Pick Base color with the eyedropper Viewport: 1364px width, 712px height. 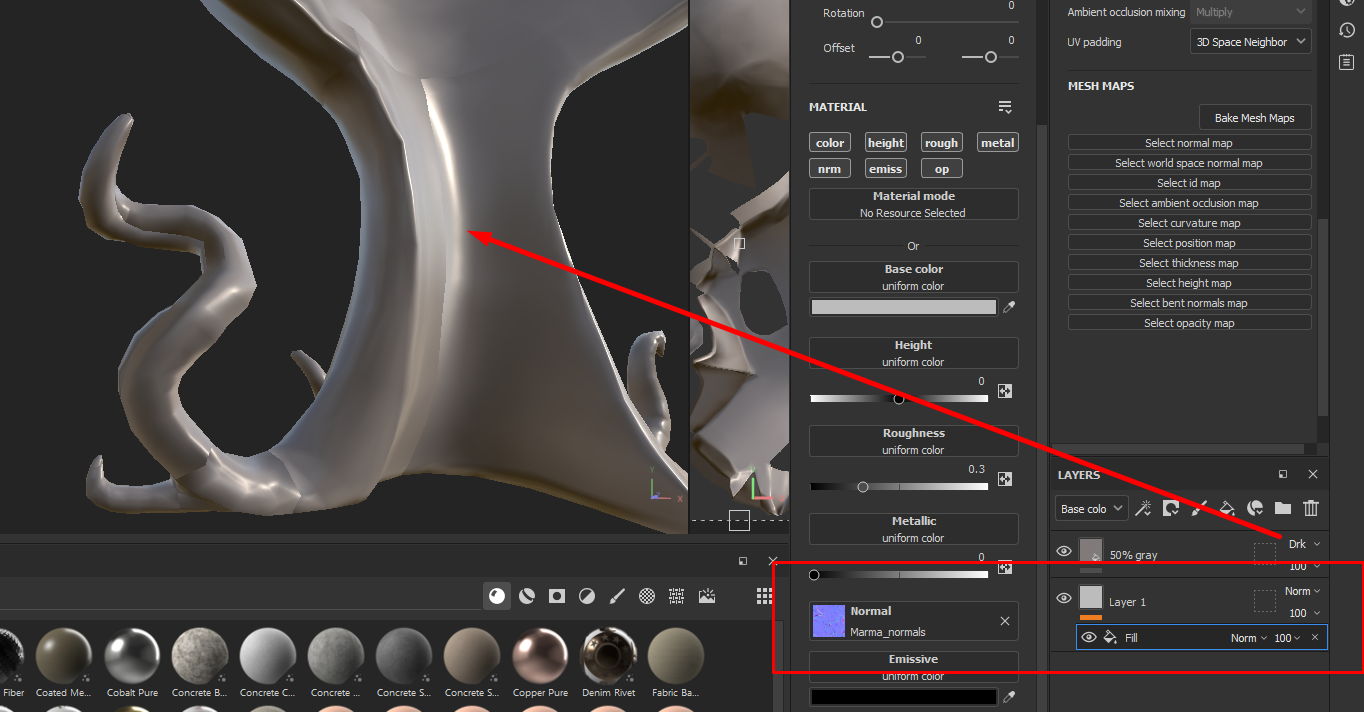point(1009,308)
